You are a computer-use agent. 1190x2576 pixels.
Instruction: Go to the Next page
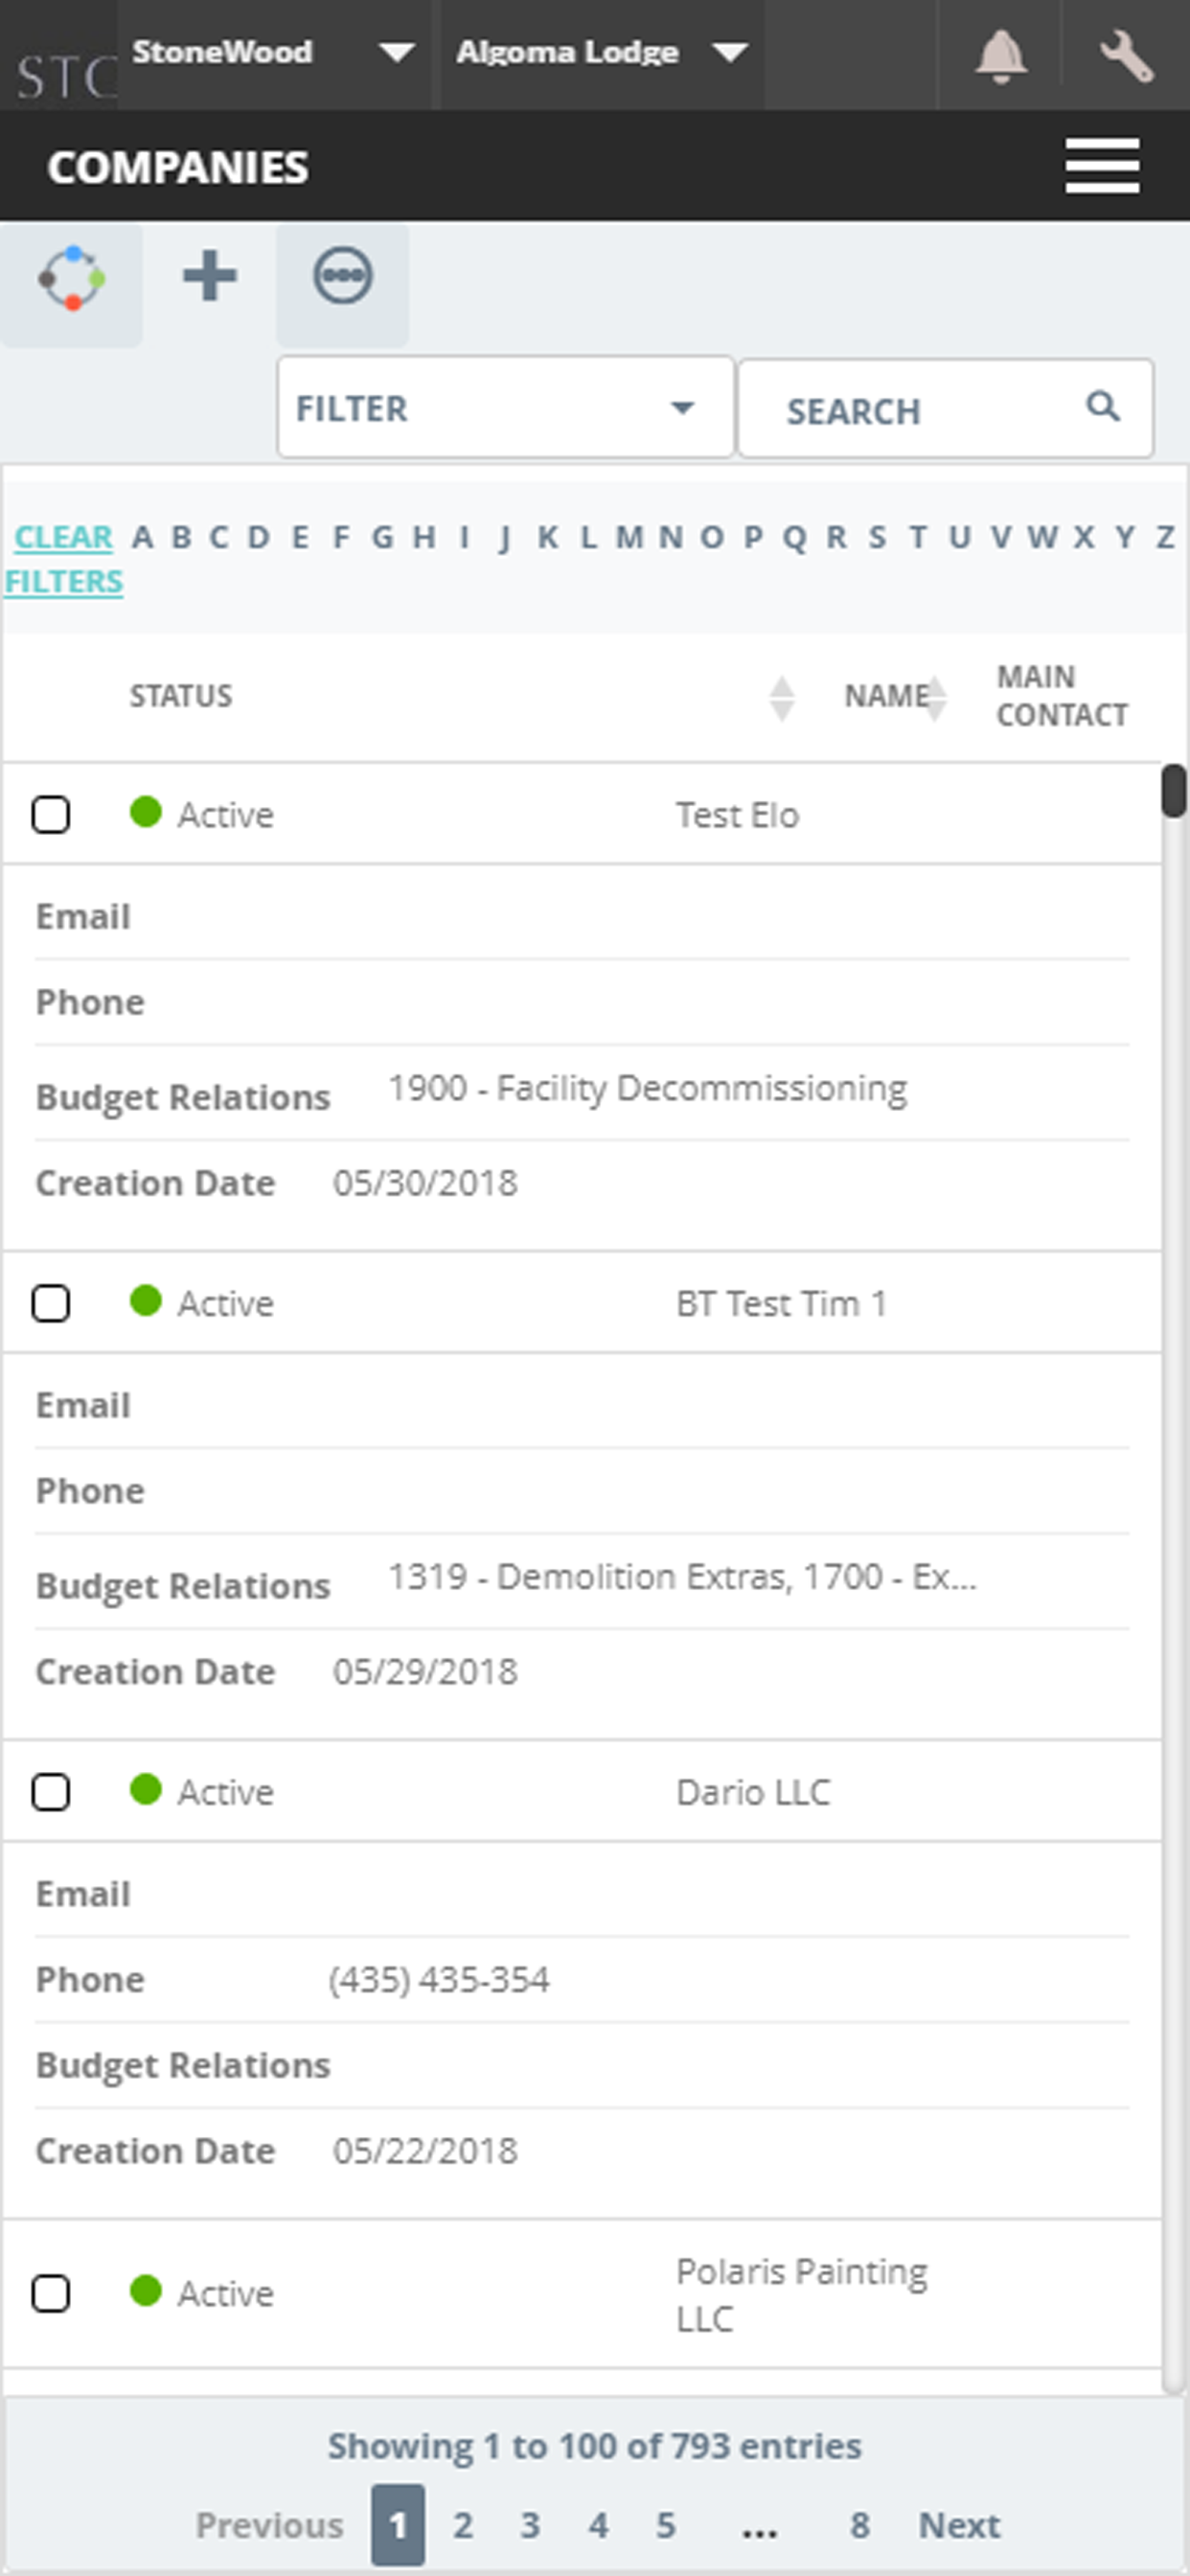click(959, 2525)
